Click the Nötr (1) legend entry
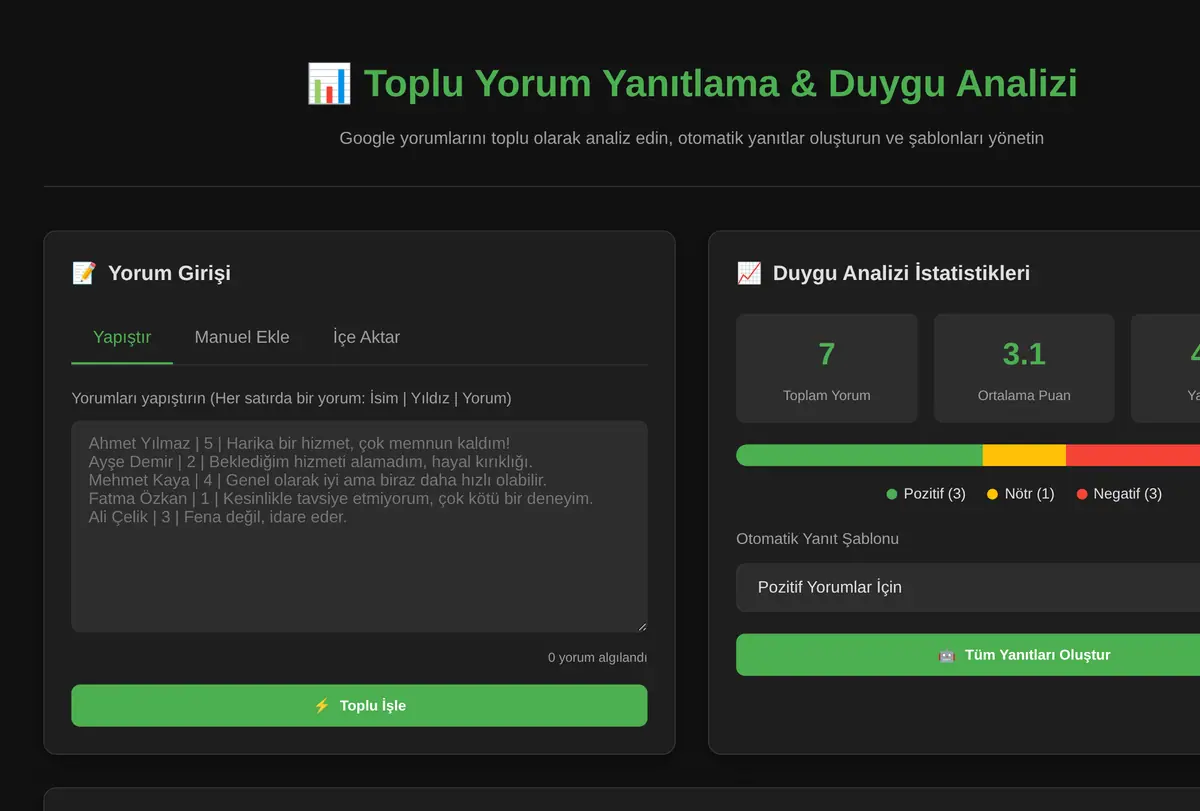This screenshot has height=811, width=1200. pos(1020,494)
